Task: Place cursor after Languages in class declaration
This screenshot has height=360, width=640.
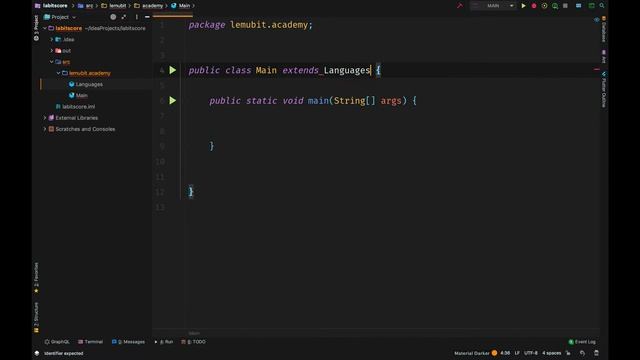Action: (x=371, y=70)
